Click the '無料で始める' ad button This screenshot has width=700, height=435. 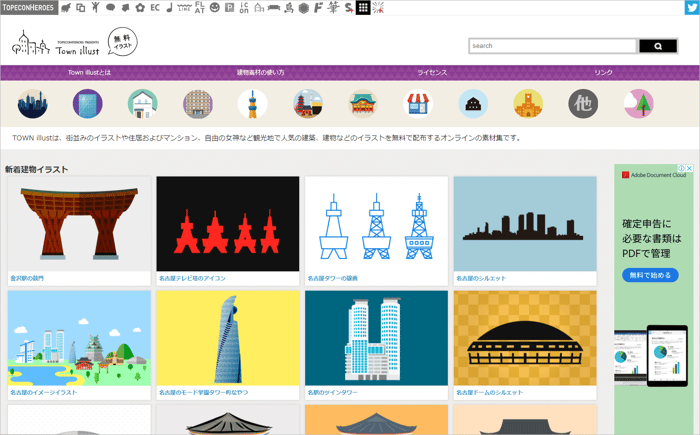click(650, 275)
